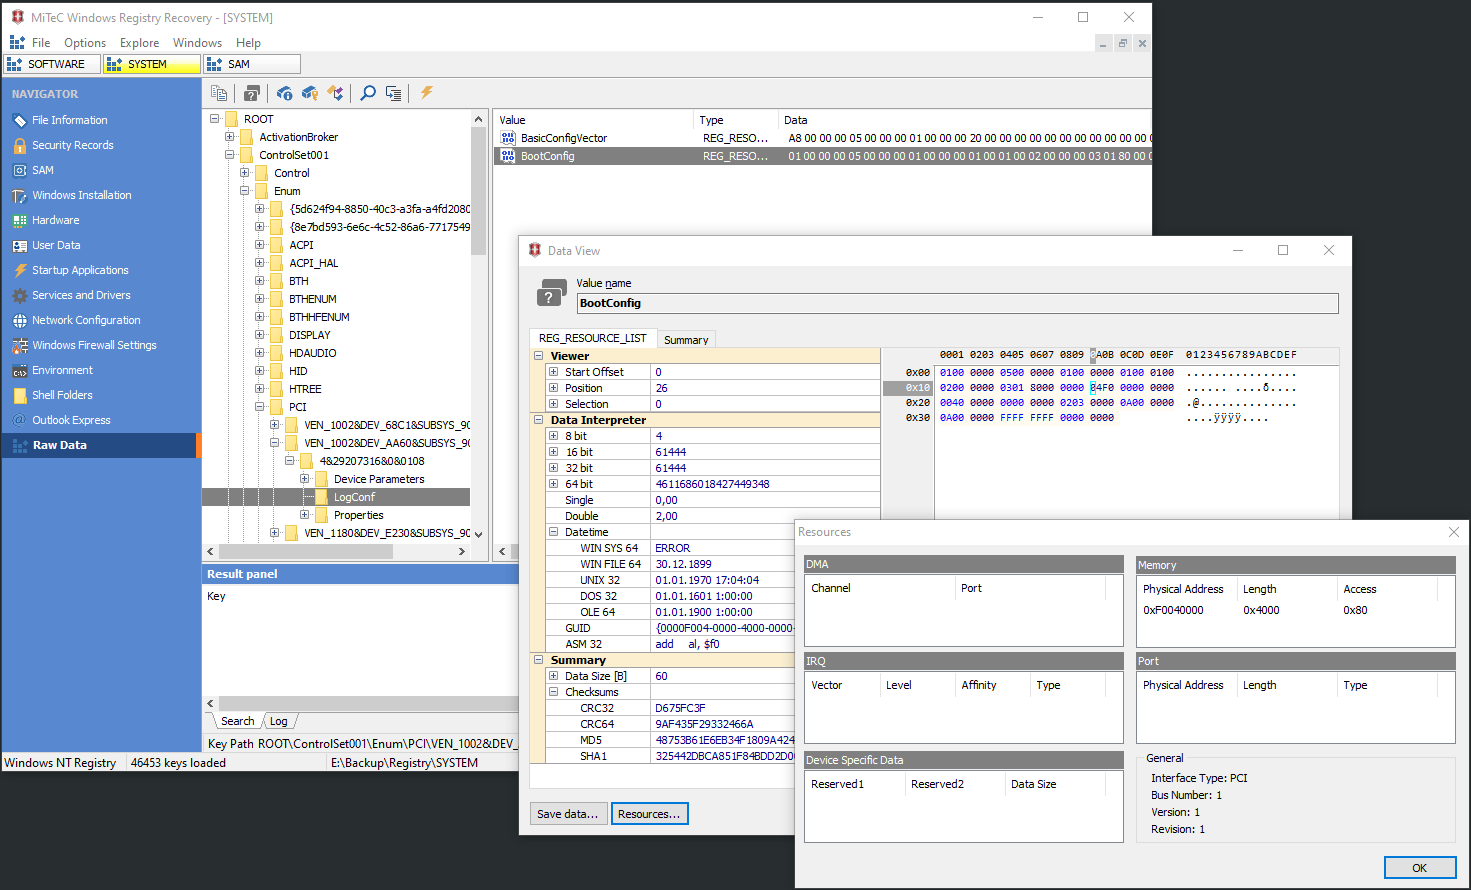The height and width of the screenshot is (890, 1471).
Task: Collapse the Data Interpreter section
Action: point(539,420)
